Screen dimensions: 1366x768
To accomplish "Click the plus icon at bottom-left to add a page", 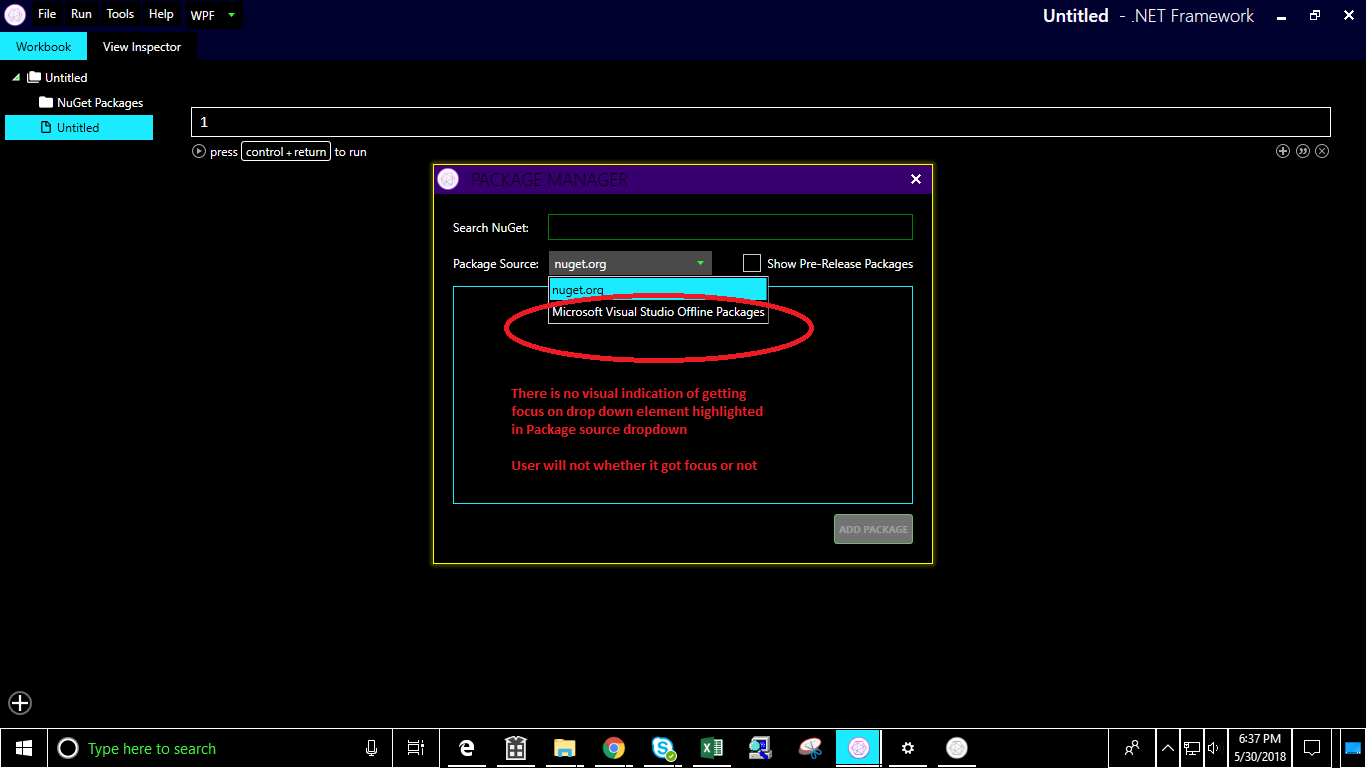I will [x=20, y=703].
